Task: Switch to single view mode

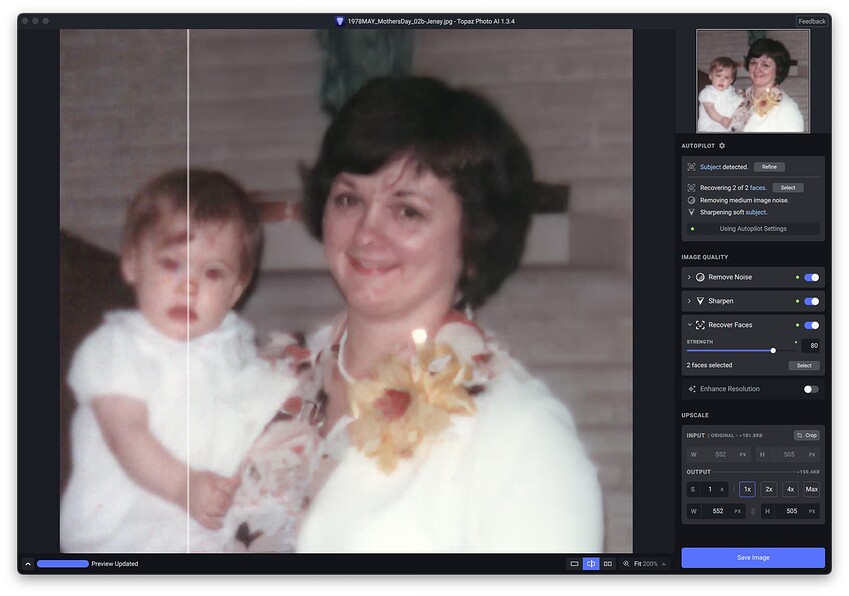Action: (x=574, y=564)
